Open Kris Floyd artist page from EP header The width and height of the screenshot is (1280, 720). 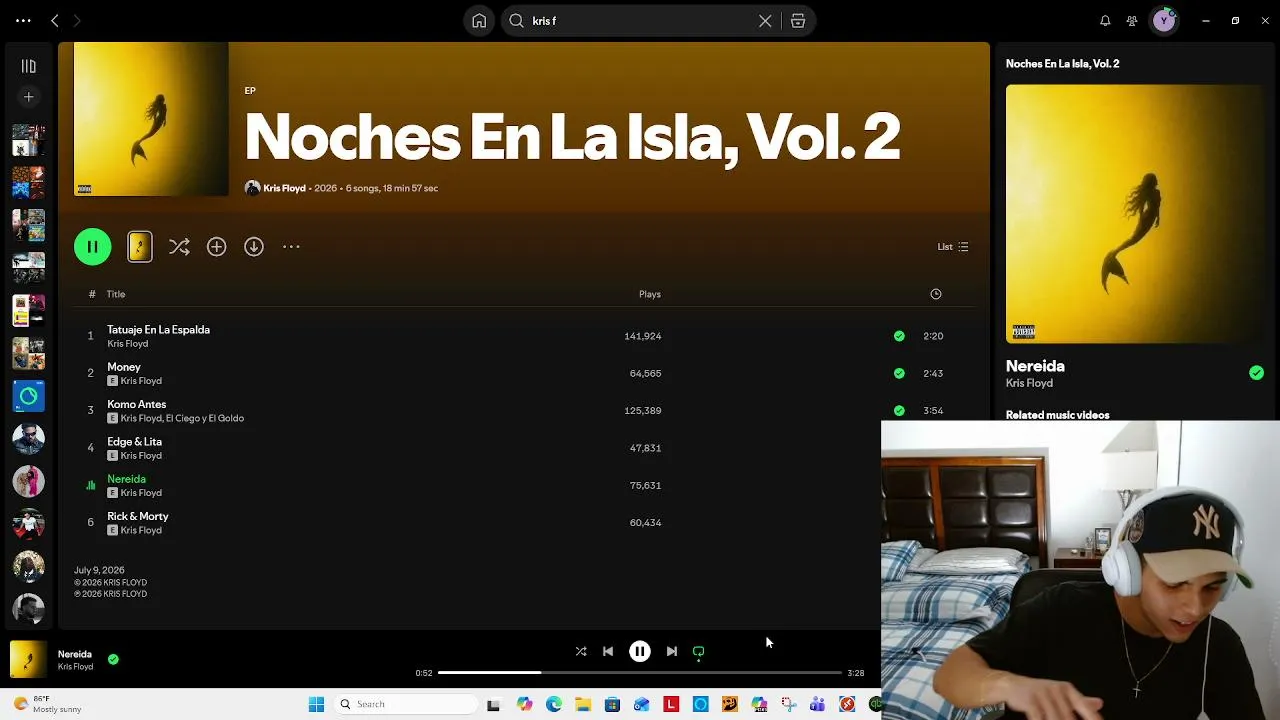(x=284, y=188)
